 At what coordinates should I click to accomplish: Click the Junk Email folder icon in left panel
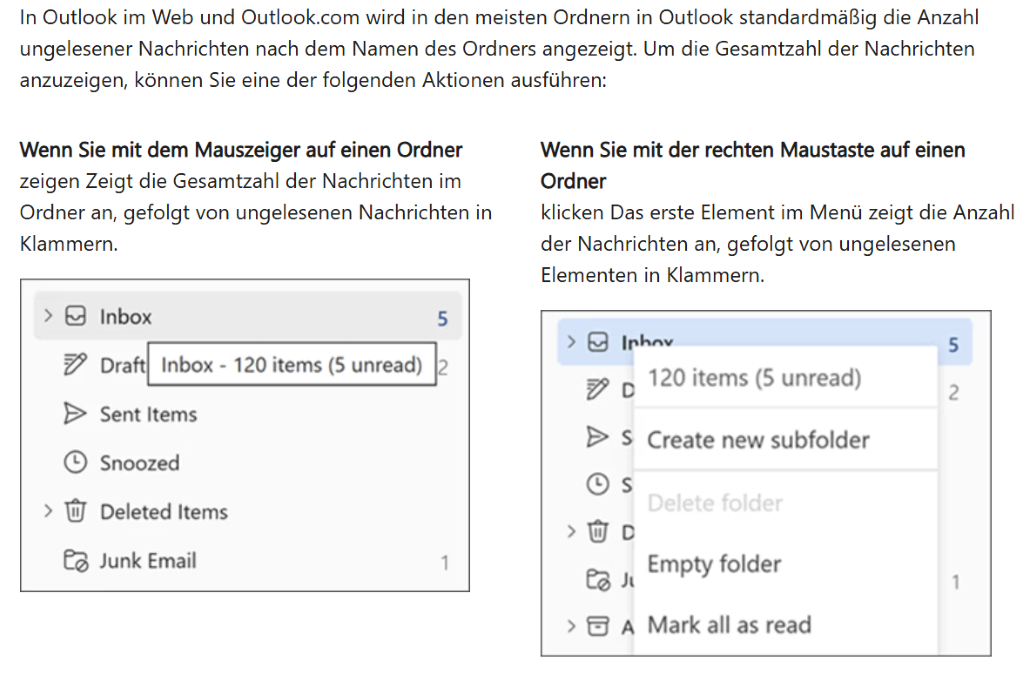click(75, 560)
